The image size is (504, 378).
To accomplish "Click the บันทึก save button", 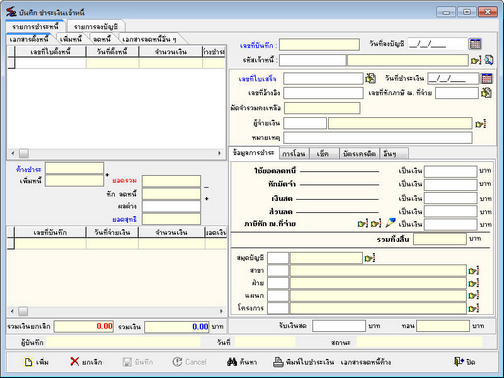I will (138, 362).
